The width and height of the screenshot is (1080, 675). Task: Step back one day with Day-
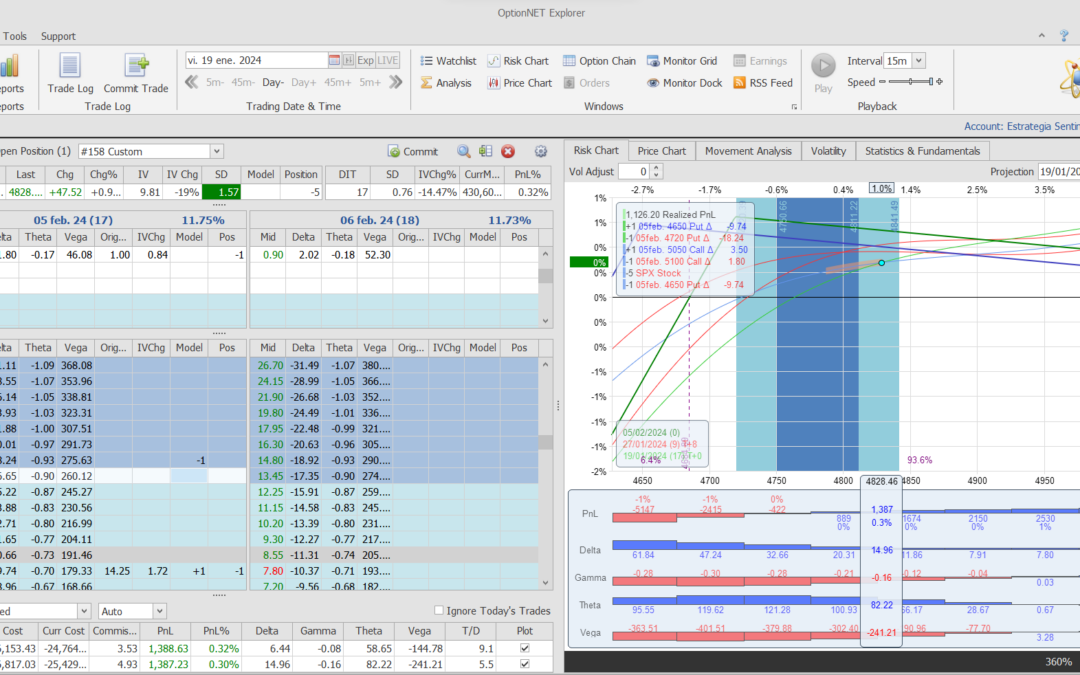pos(273,83)
